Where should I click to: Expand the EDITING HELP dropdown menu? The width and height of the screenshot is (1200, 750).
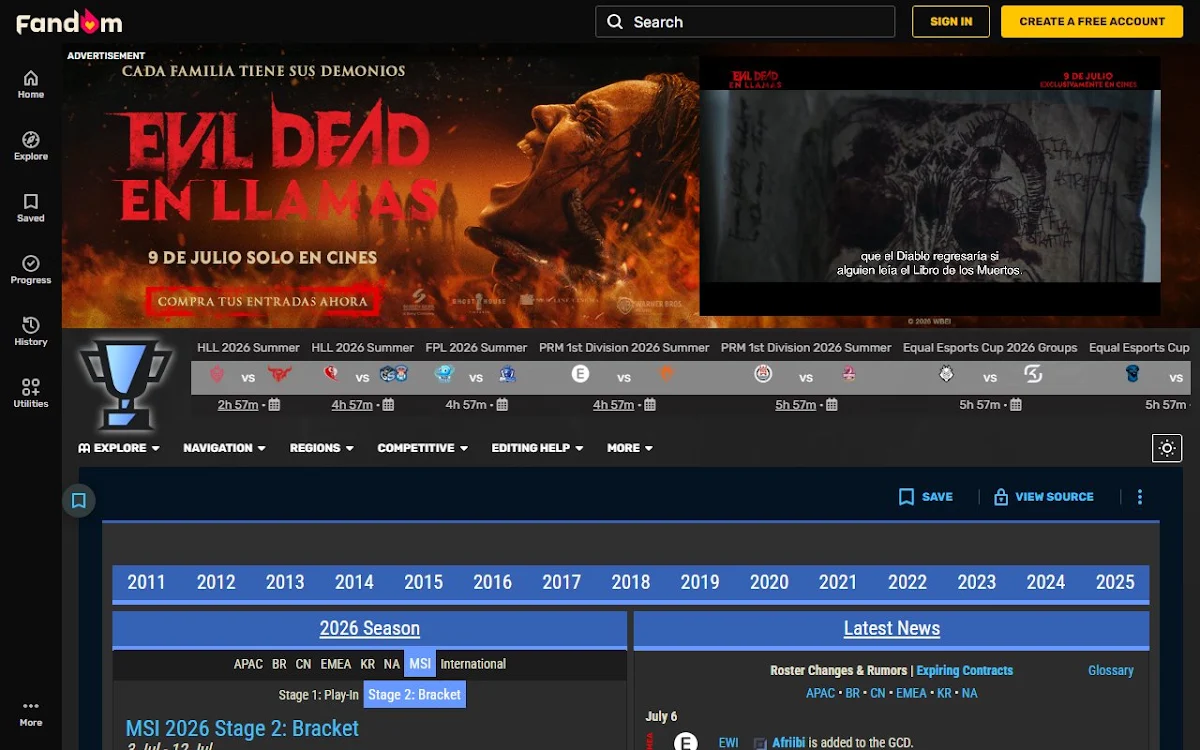pyautogui.click(x=537, y=448)
